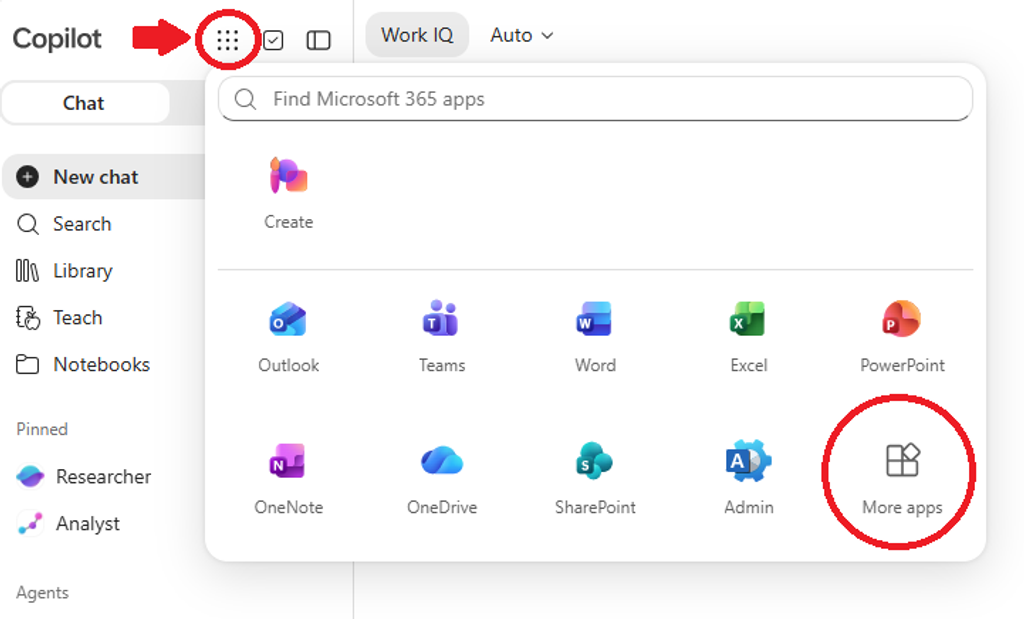1024x619 pixels.
Task: Launch the Create app
Action: (289, 193)
